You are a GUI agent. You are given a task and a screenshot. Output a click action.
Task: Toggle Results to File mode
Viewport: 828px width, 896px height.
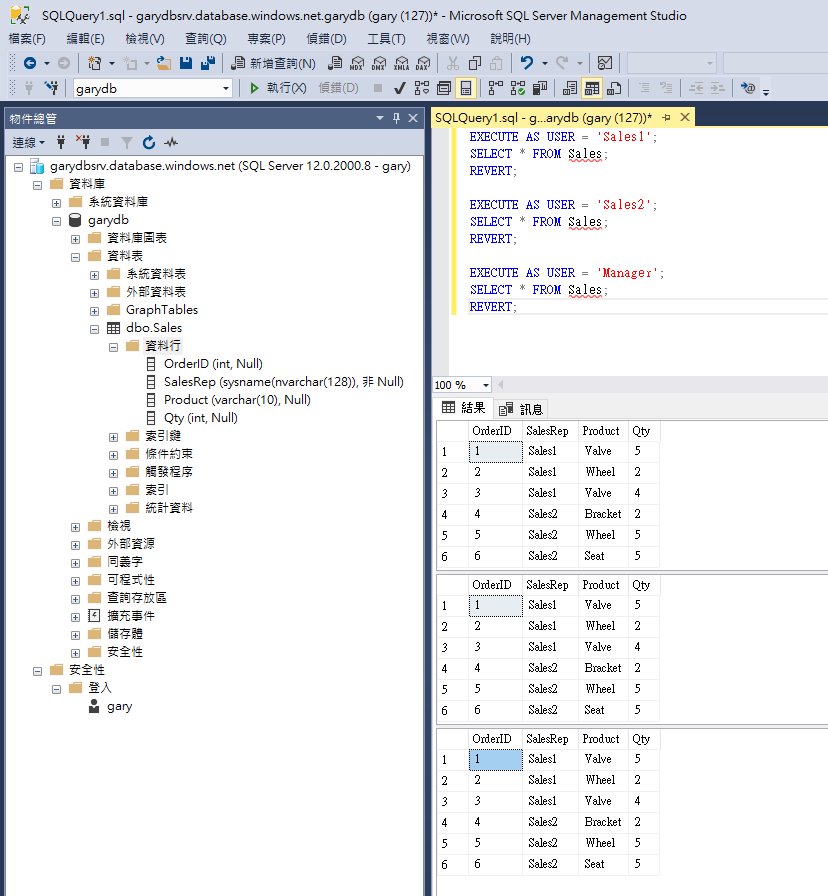(x=614, y=88)
